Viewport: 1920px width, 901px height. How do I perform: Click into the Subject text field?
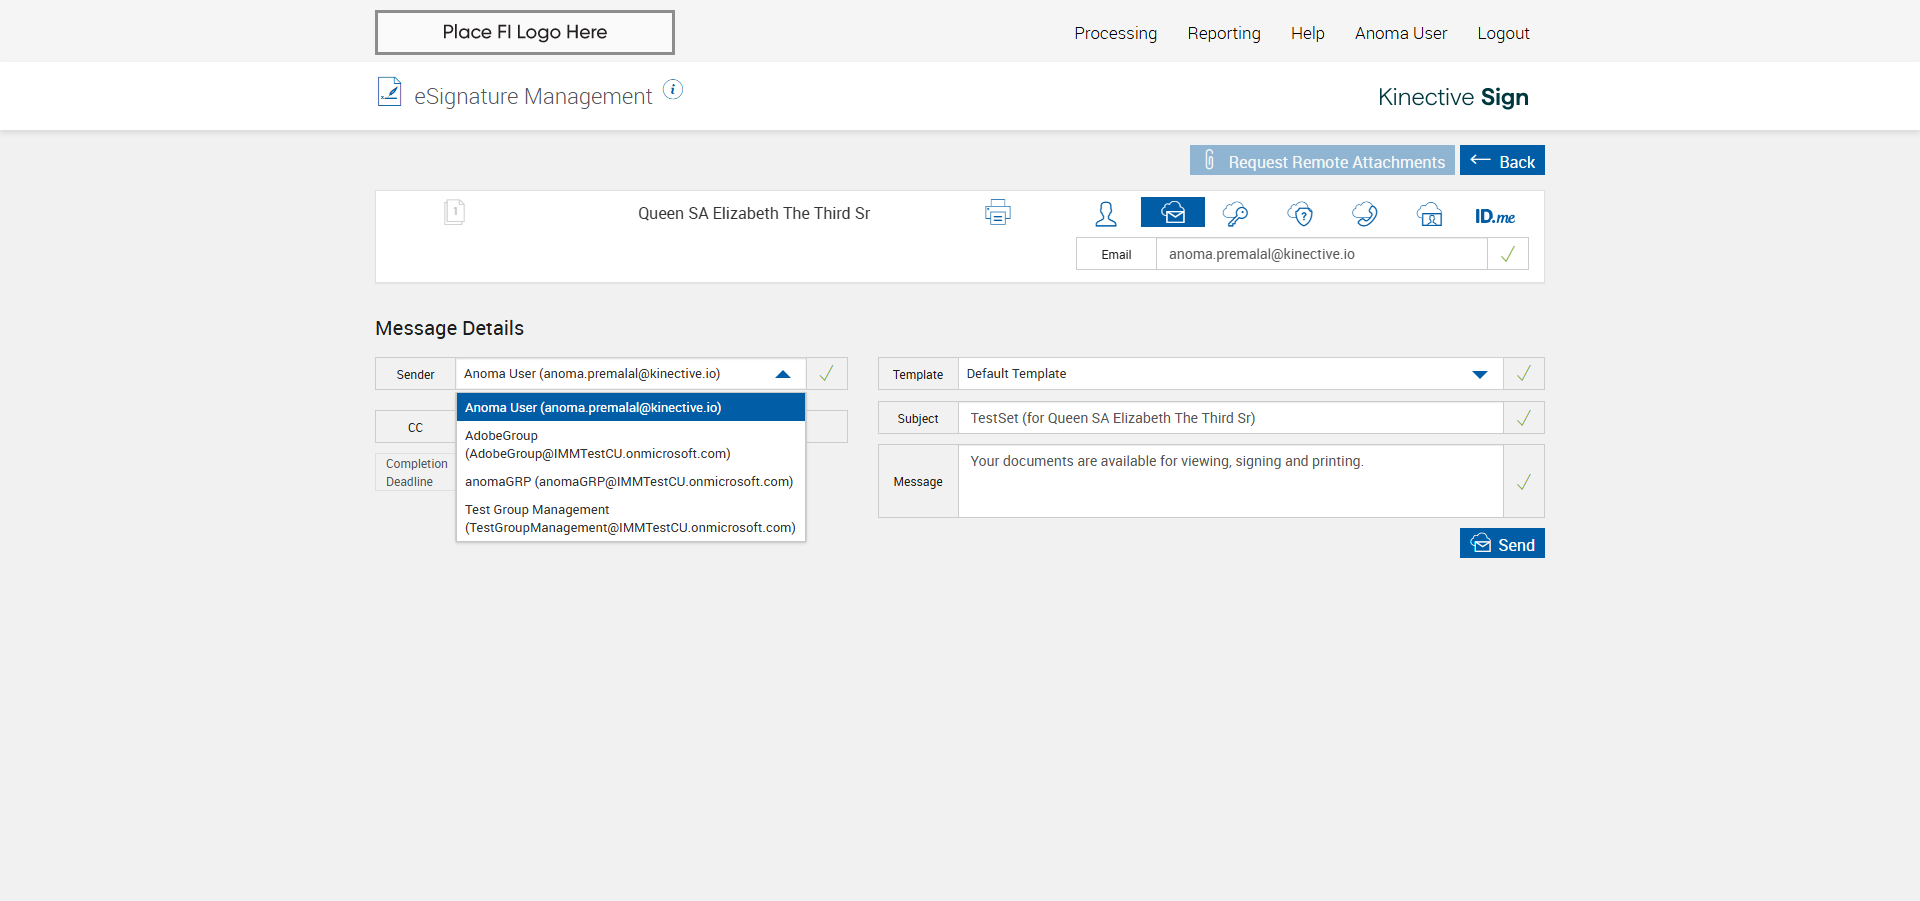[x=1230, y=418]
